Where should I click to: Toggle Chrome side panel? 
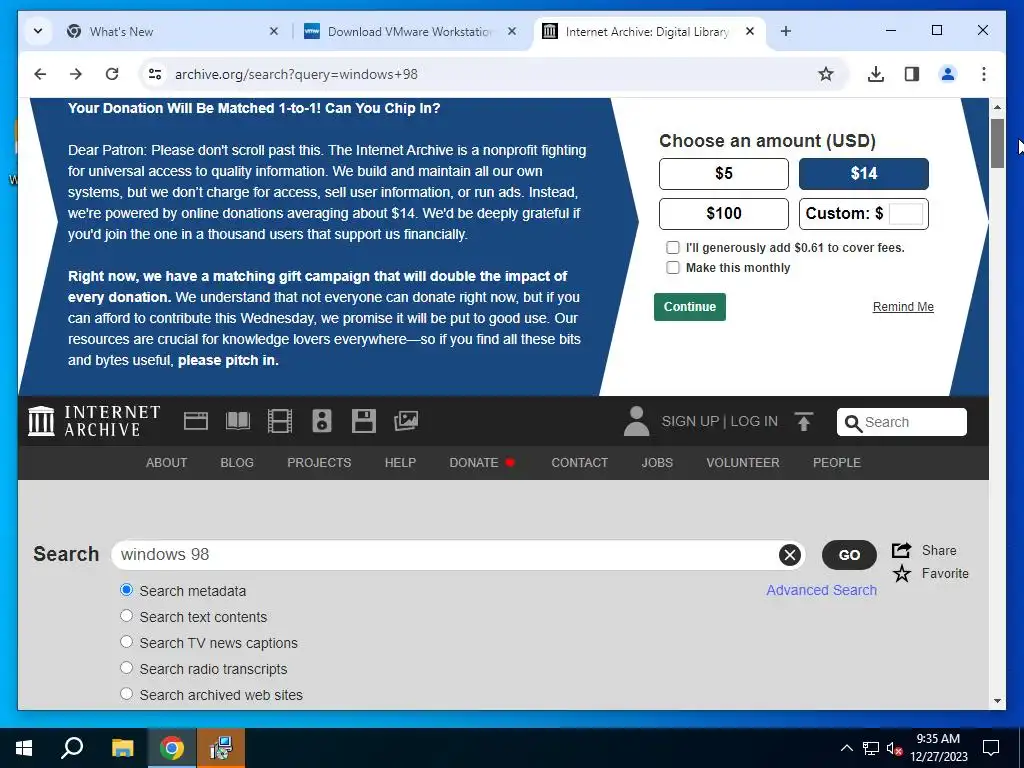pyautogui.click(x=912, y=74)
